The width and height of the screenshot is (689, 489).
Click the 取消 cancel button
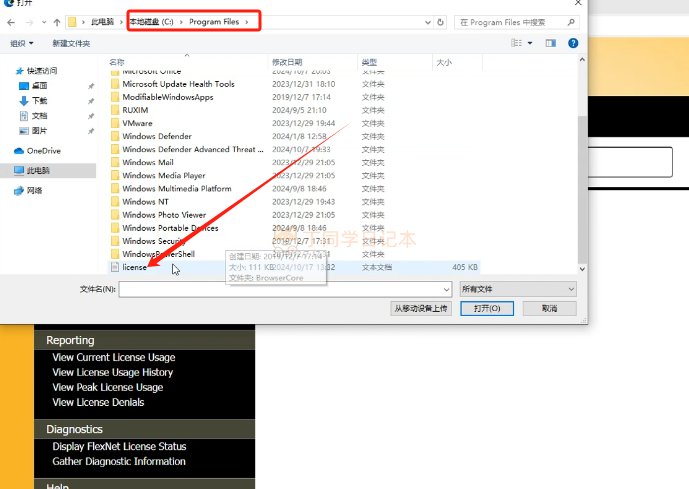coord(550,308)
